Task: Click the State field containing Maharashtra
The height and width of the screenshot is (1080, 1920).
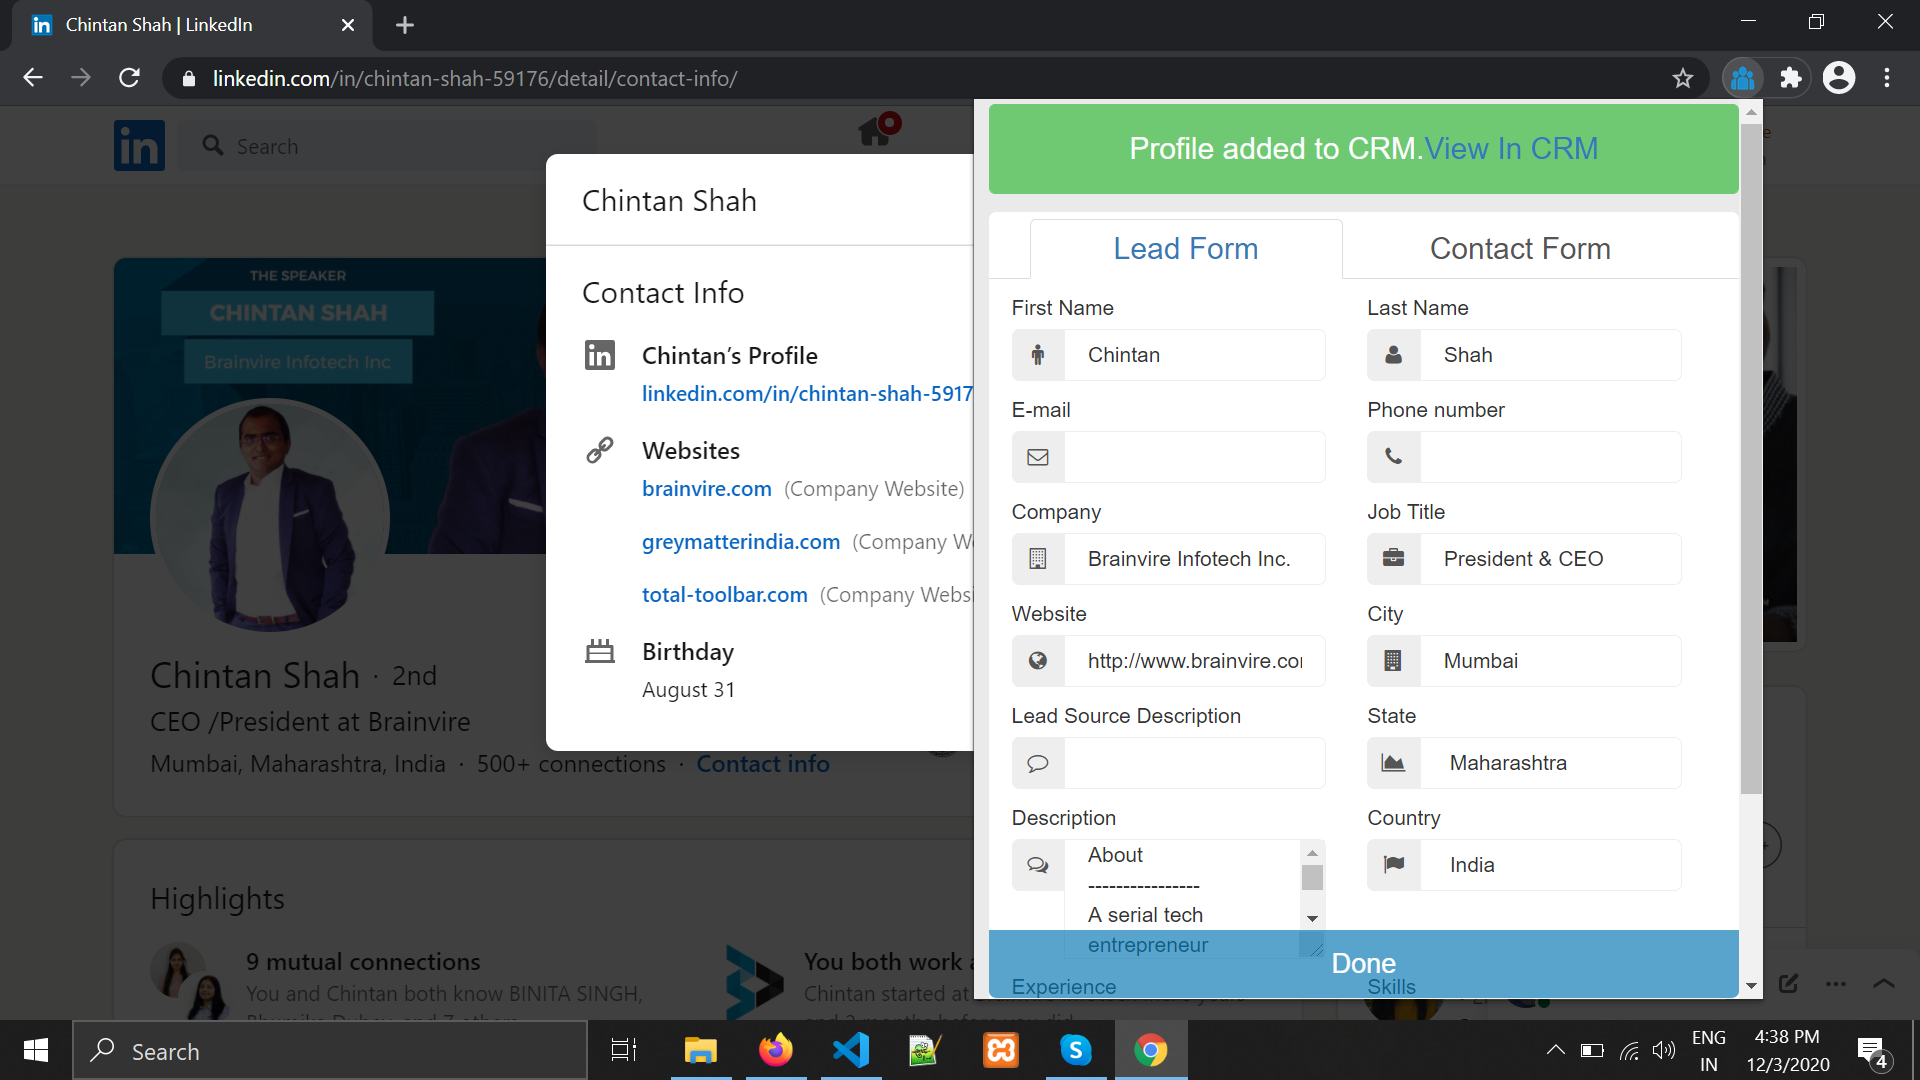Action: pyautogui.click(x=1551, y=763)
